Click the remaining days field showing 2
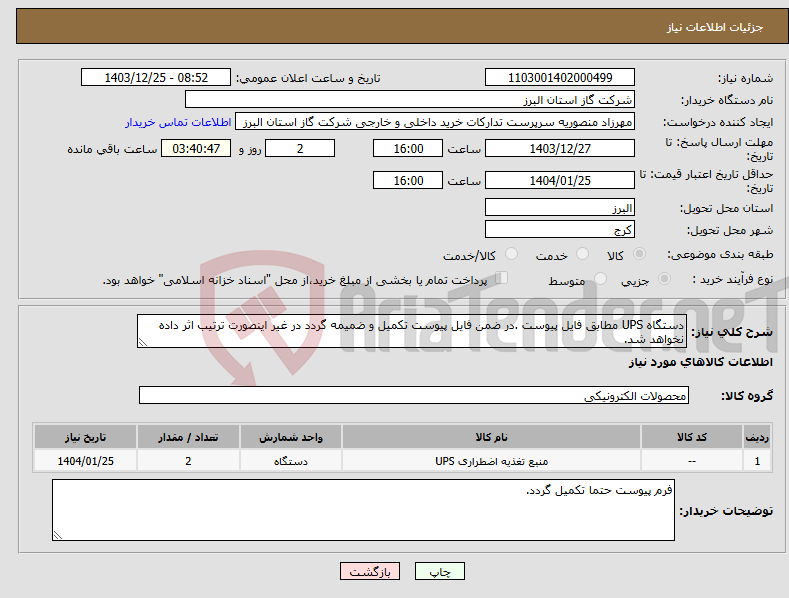Screen dimensions: 789x598 [x=300, y=148]
